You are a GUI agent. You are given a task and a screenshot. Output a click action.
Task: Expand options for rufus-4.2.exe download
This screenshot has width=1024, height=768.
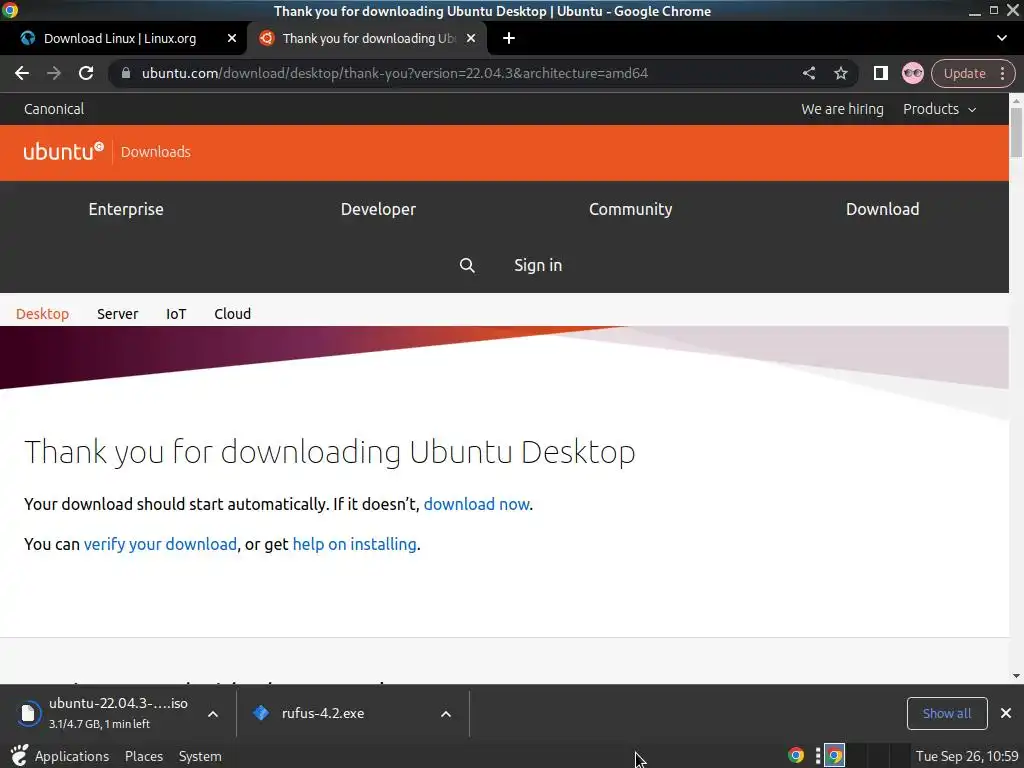[446, 714]
